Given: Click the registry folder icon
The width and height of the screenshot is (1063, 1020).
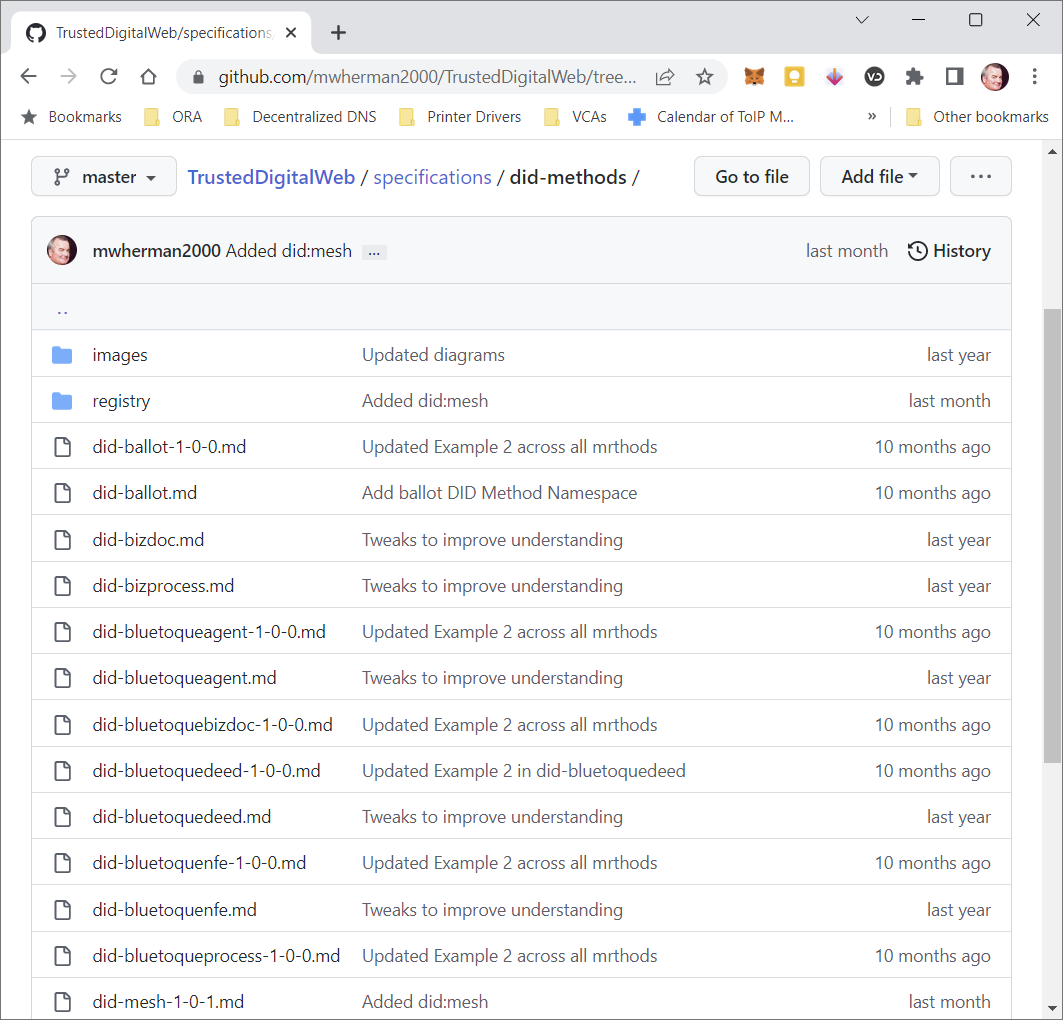Looking at the screenshot, I should pyautogui.click(x=62, y=401).
